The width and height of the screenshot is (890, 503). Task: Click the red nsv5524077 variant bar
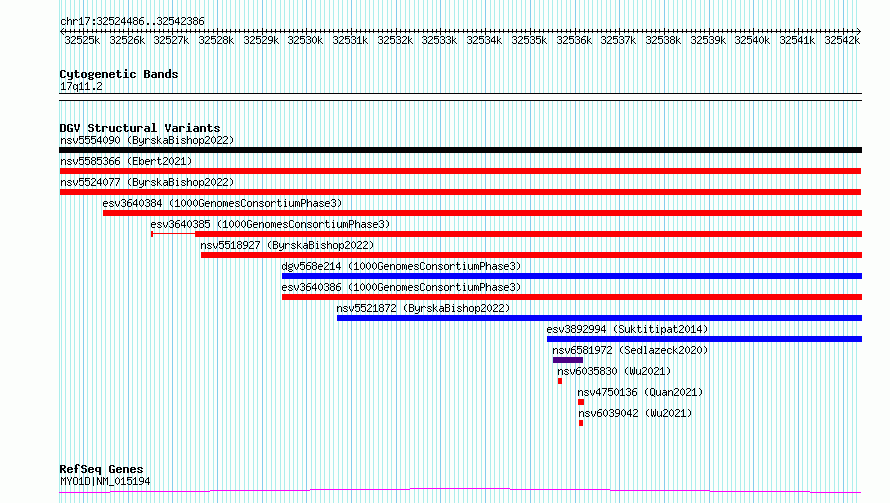460,192
